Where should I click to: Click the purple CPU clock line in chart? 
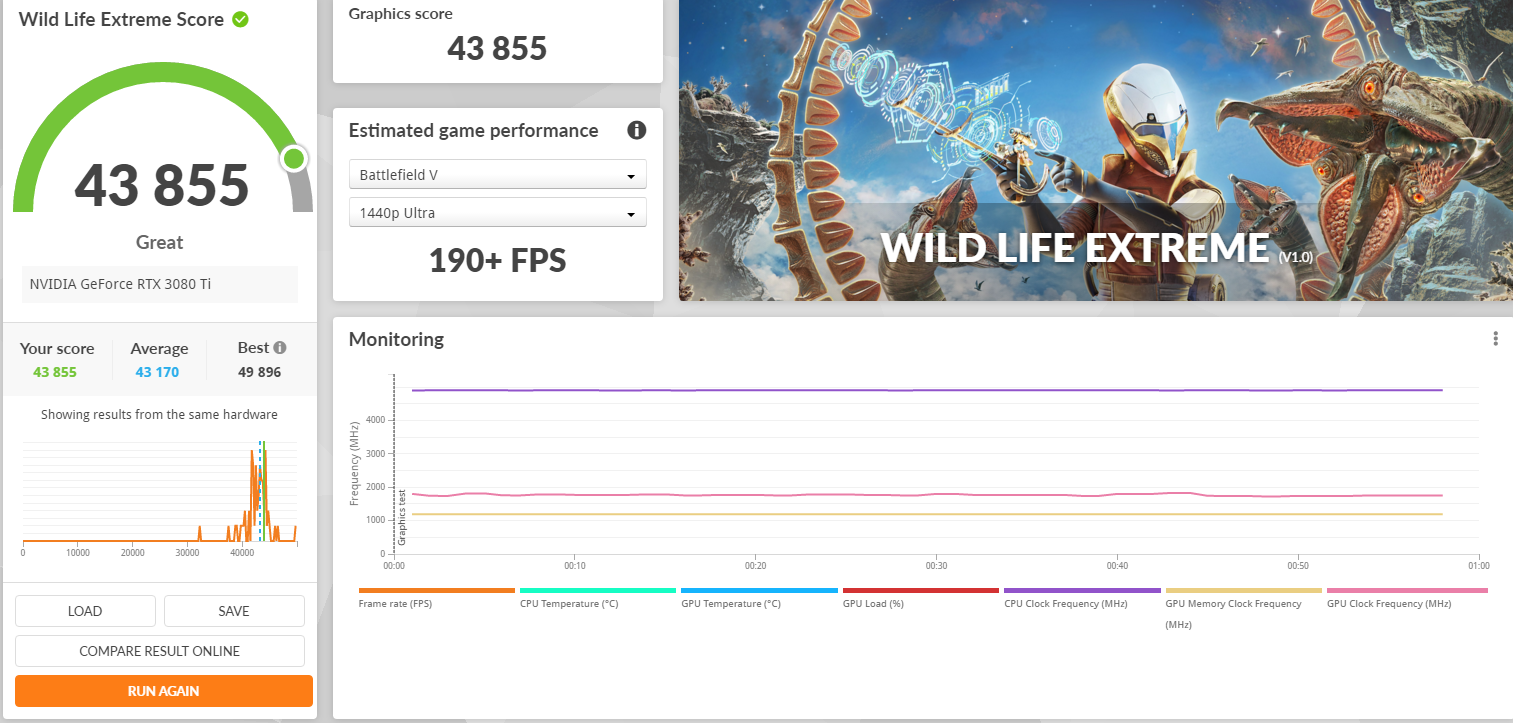pos(926,390)
